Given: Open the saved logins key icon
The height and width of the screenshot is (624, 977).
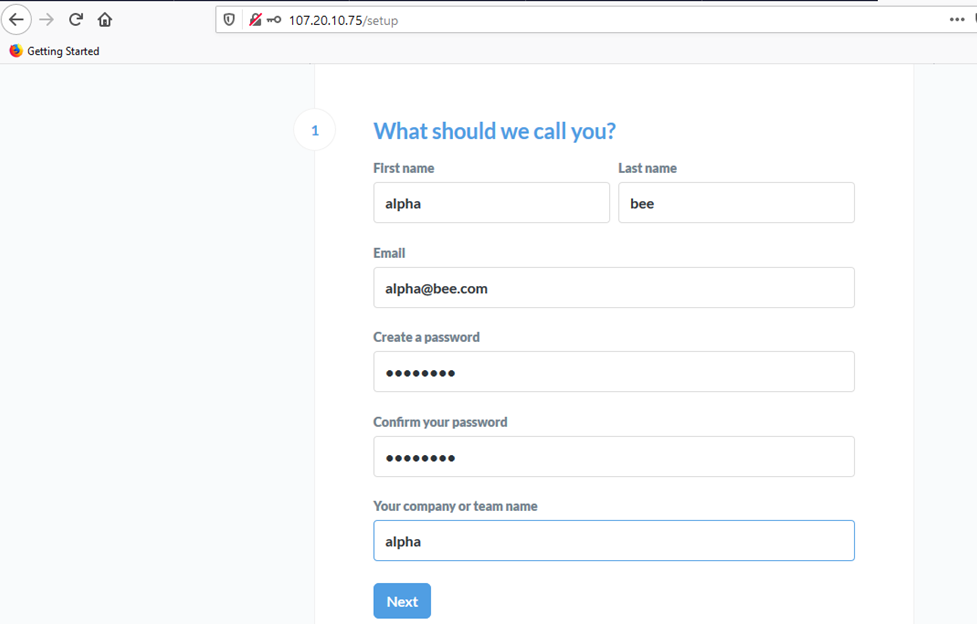Looking at the screenshot, I should click(274, 20).
